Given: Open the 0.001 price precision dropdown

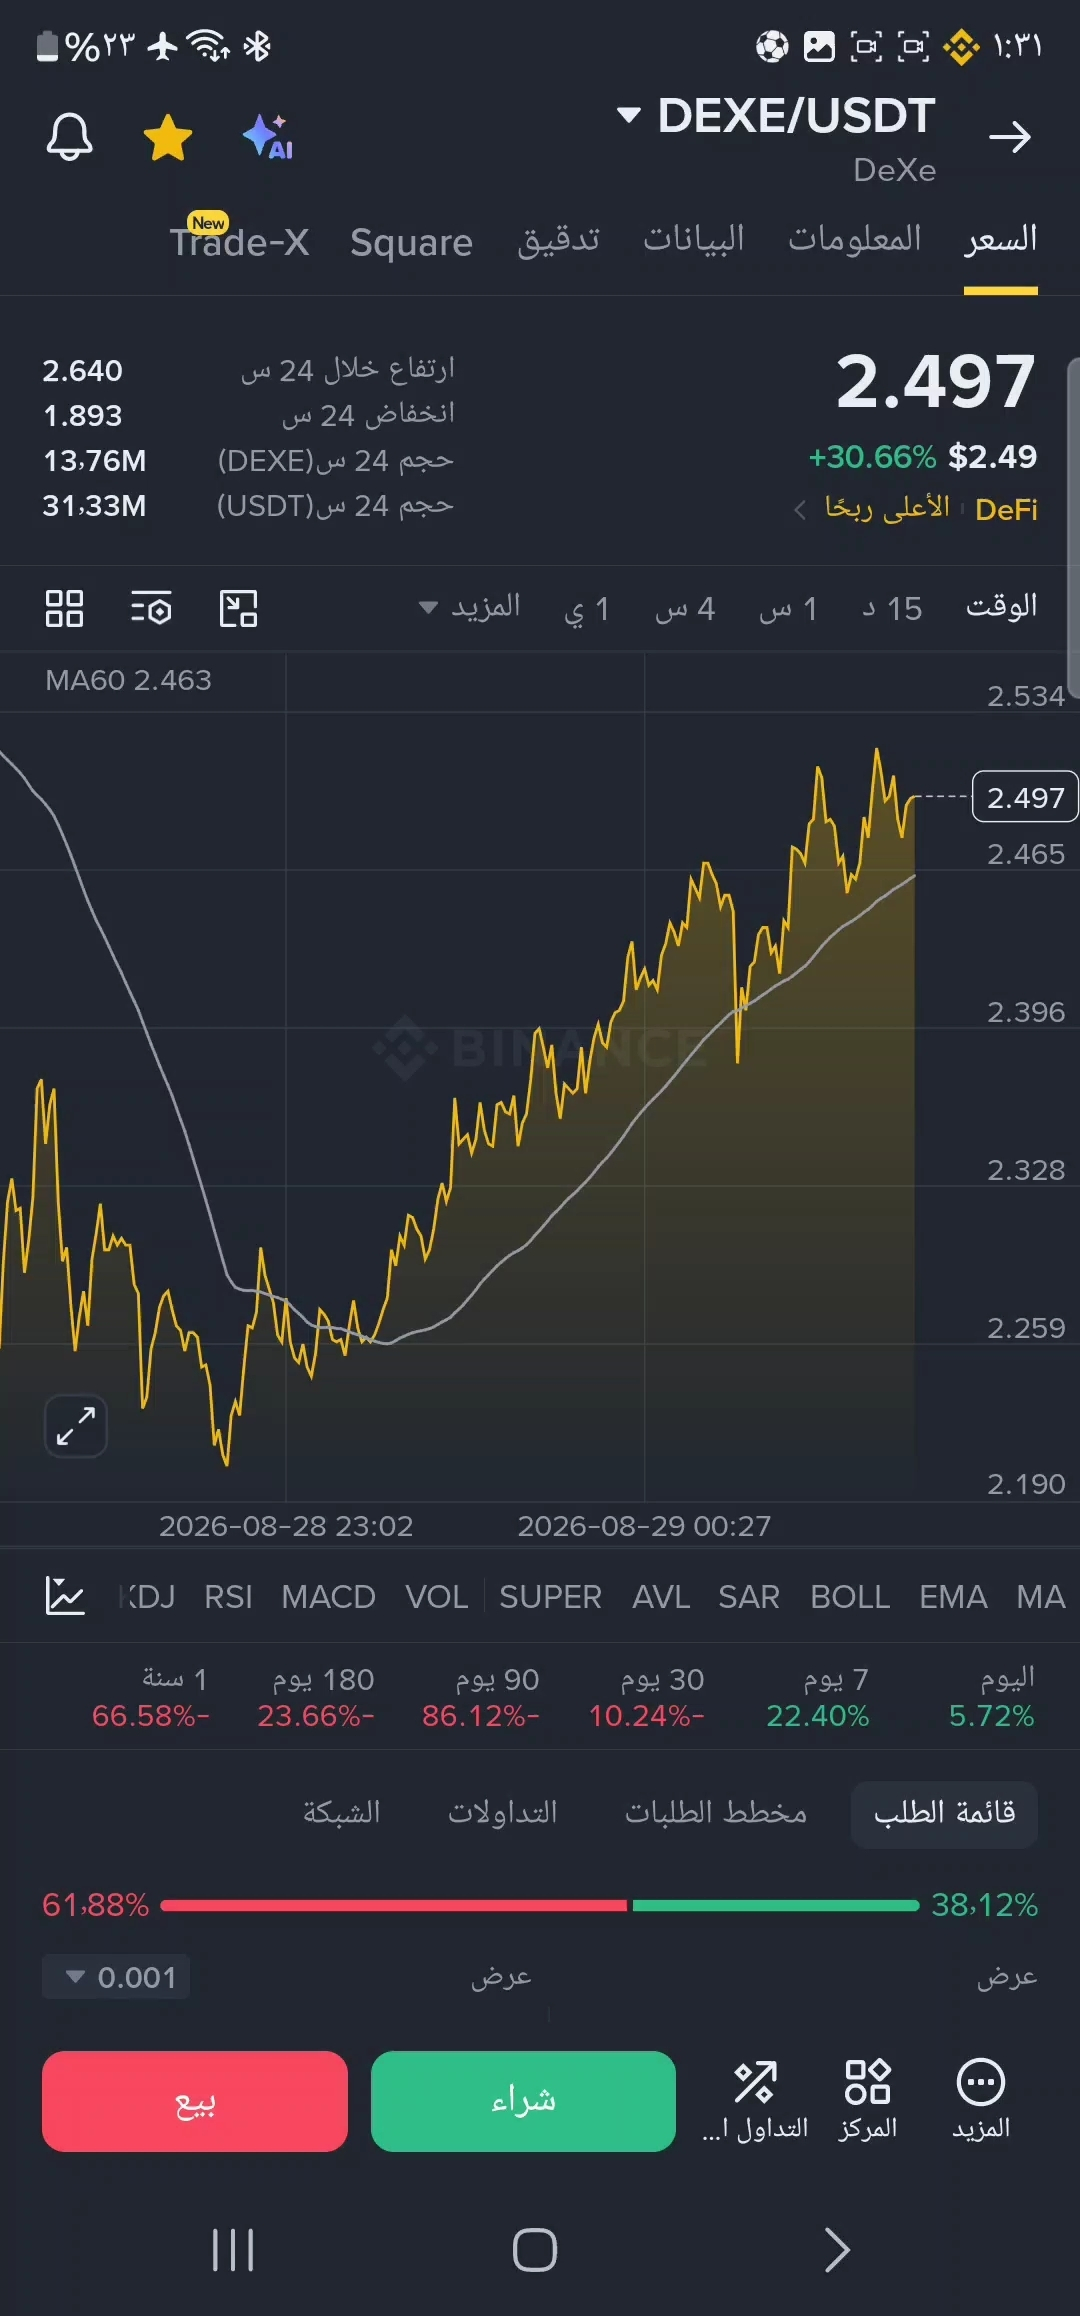Looking at the screenshot, I should [x=117, y=1977].
